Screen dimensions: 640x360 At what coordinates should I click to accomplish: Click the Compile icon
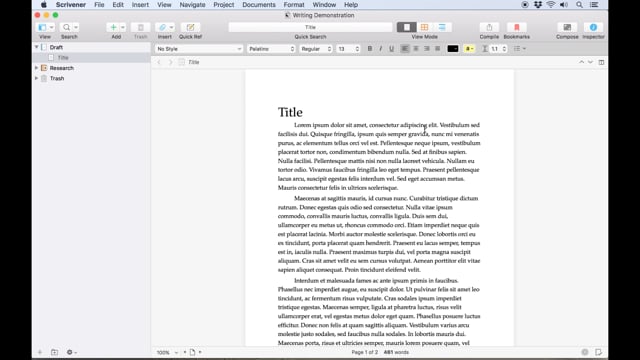point(489,27)
